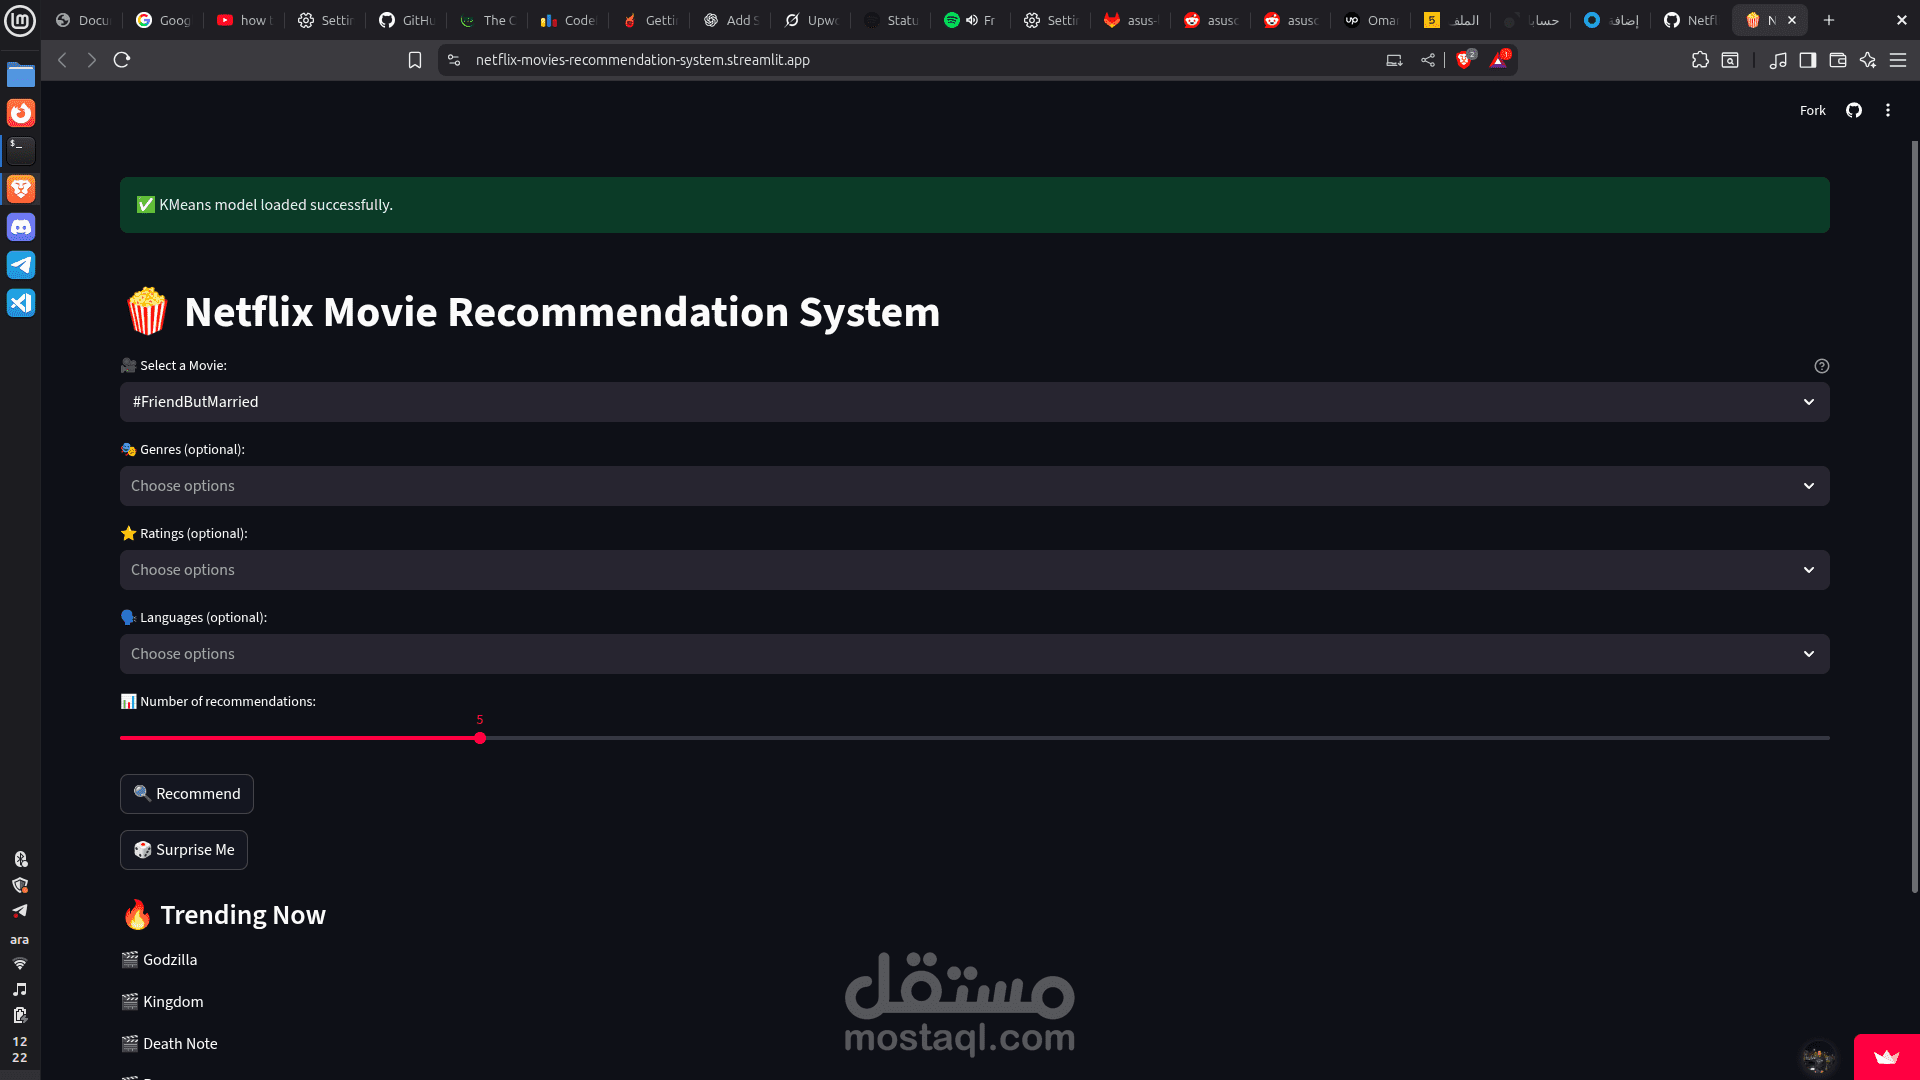Open Leo AI assistant icon

point(1868,60)
